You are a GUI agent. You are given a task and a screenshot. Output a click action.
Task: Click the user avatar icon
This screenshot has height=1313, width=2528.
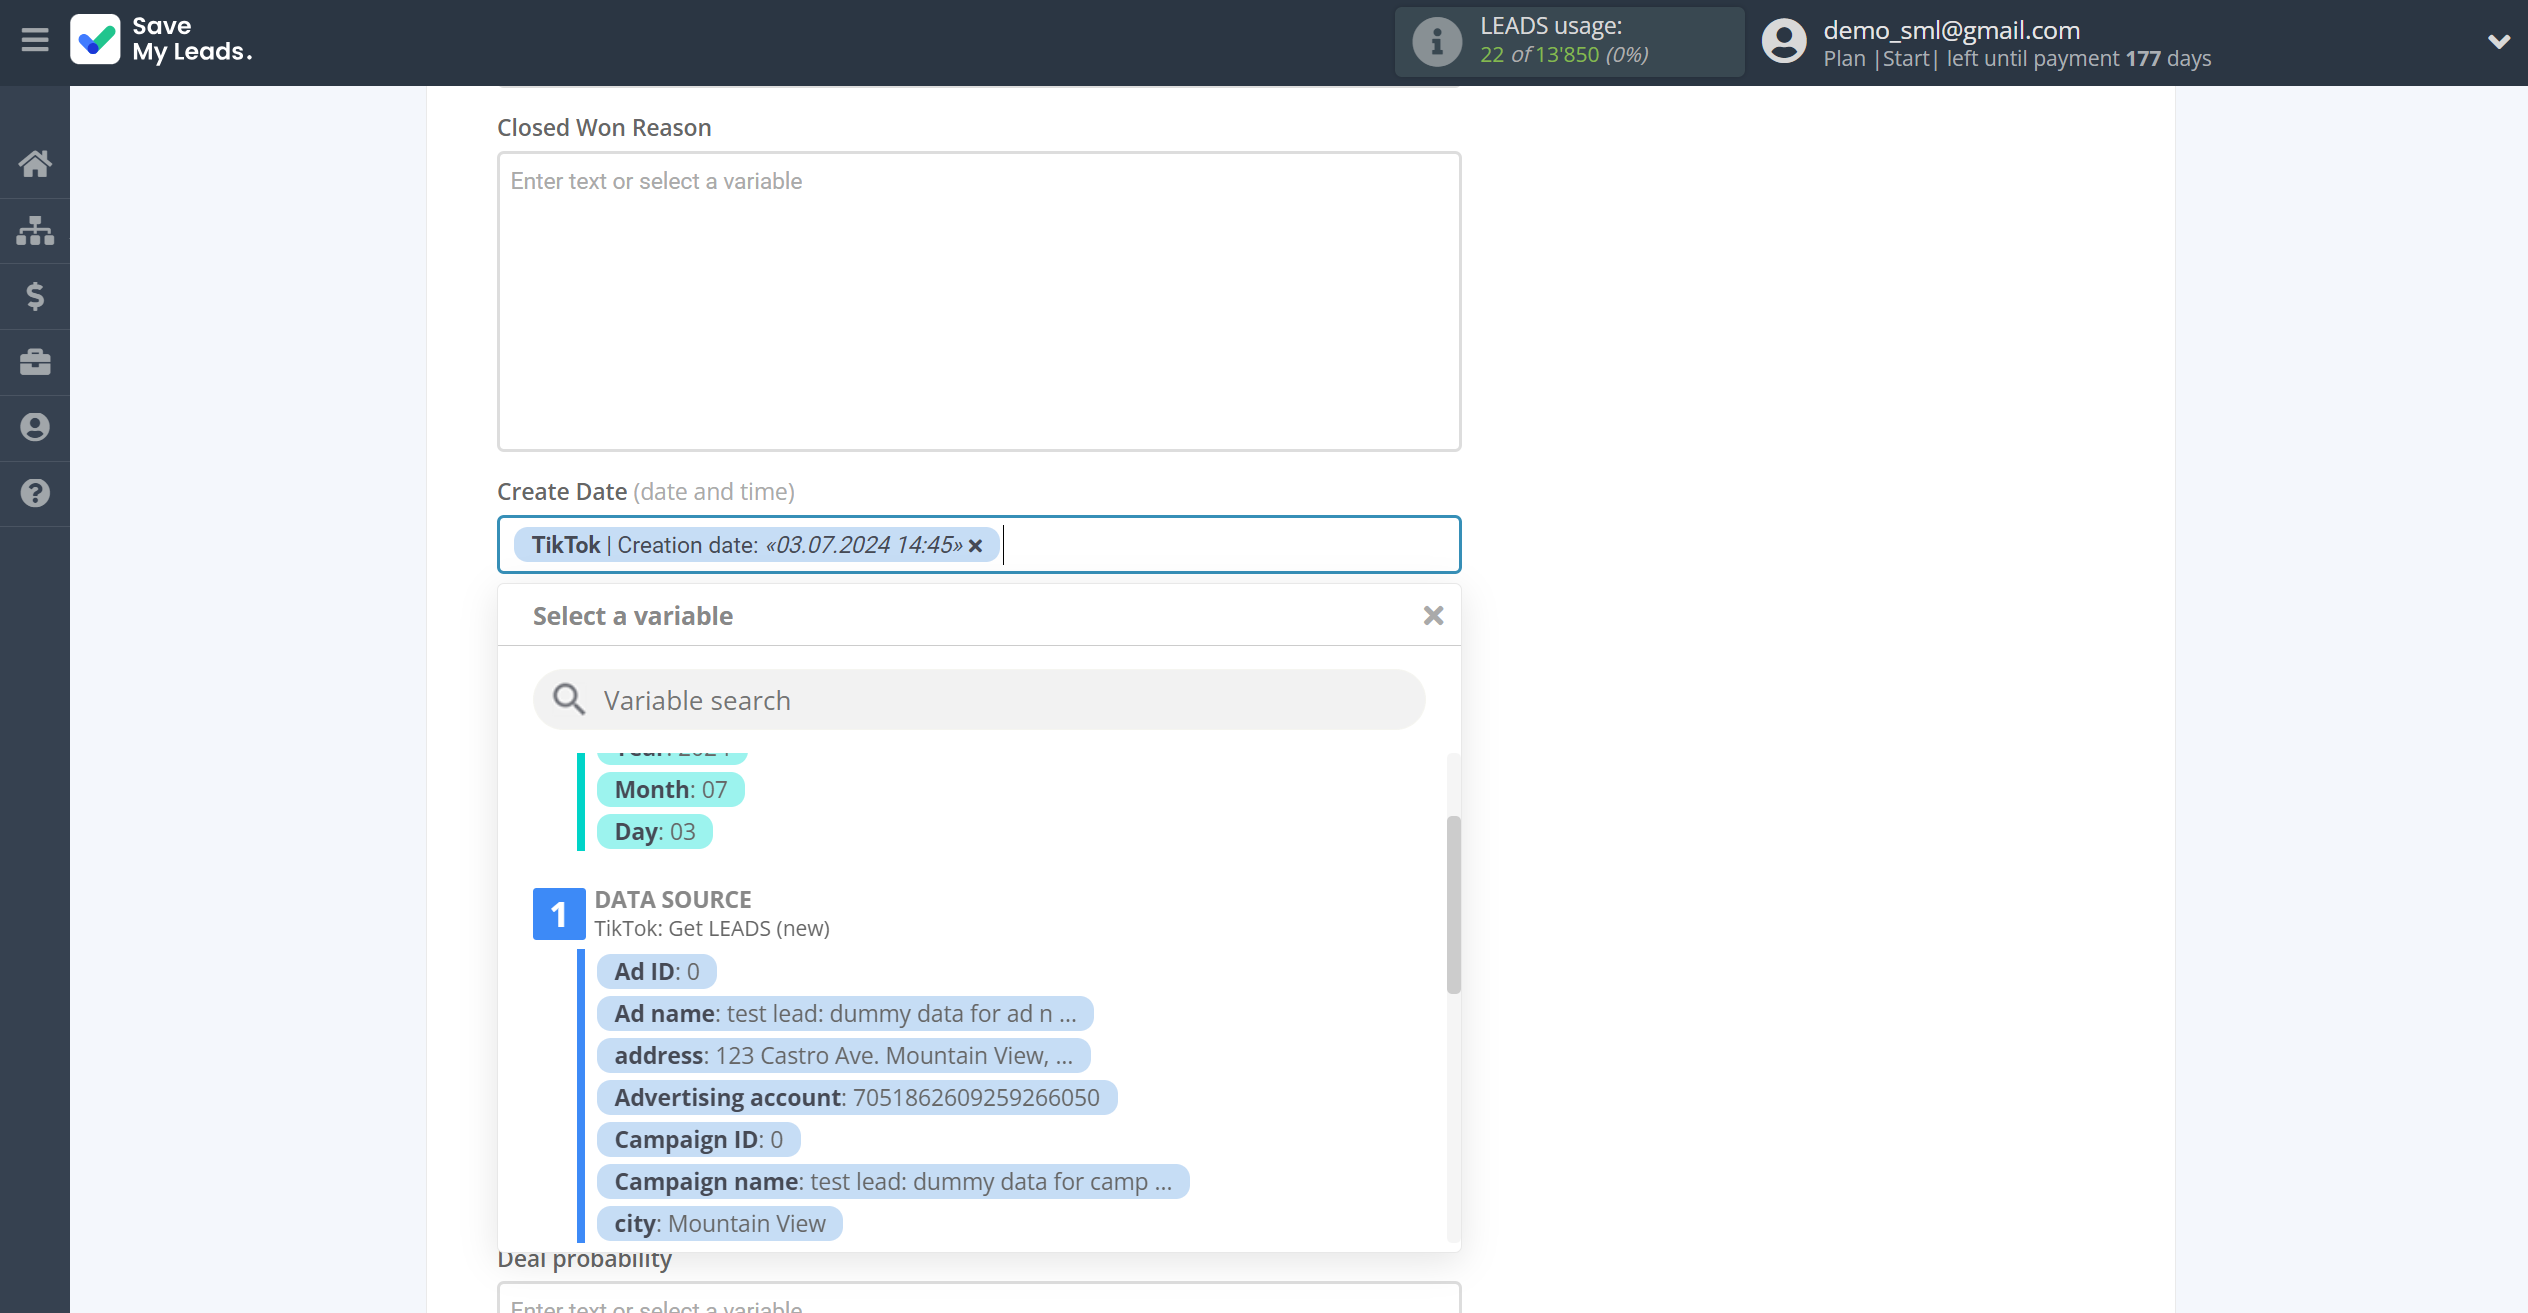coord(1784,42)
